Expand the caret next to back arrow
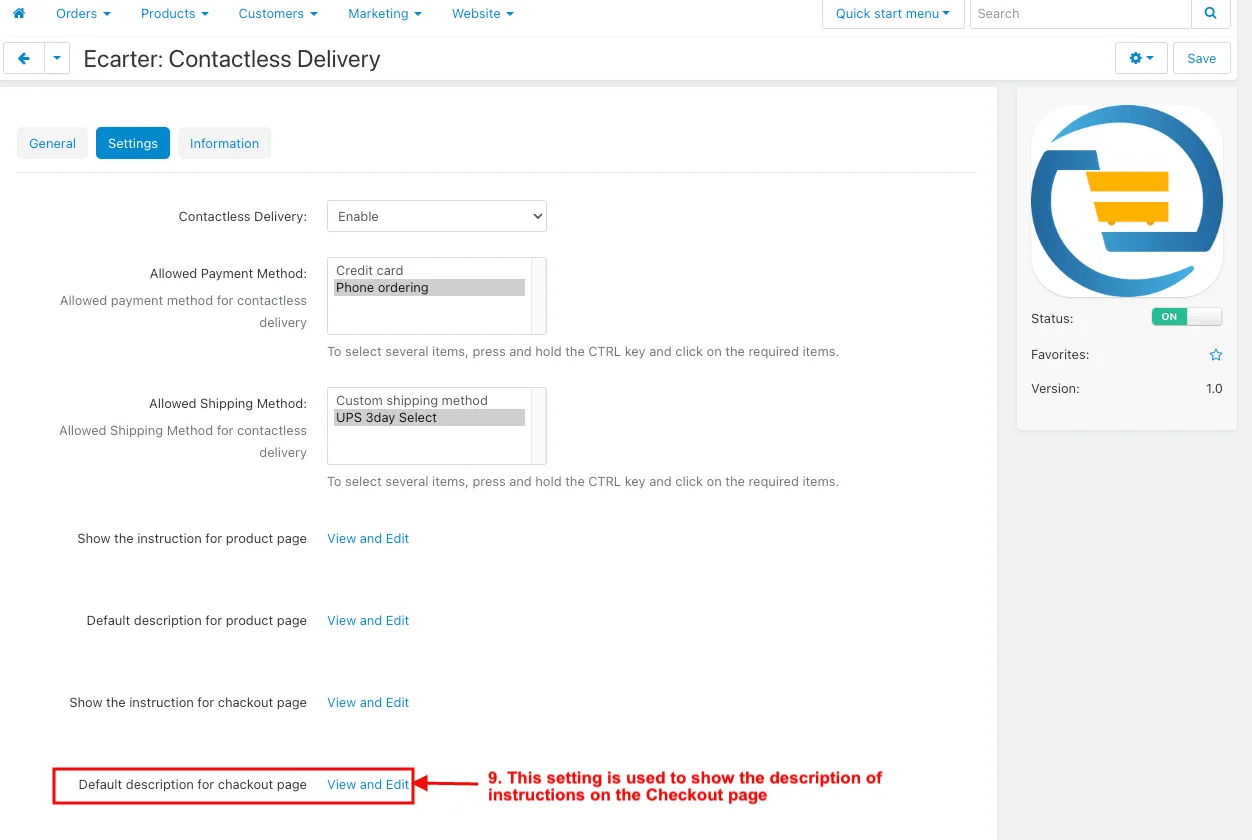The height and width of the screenshot is (840, 1252). click(x=57, y=58)
